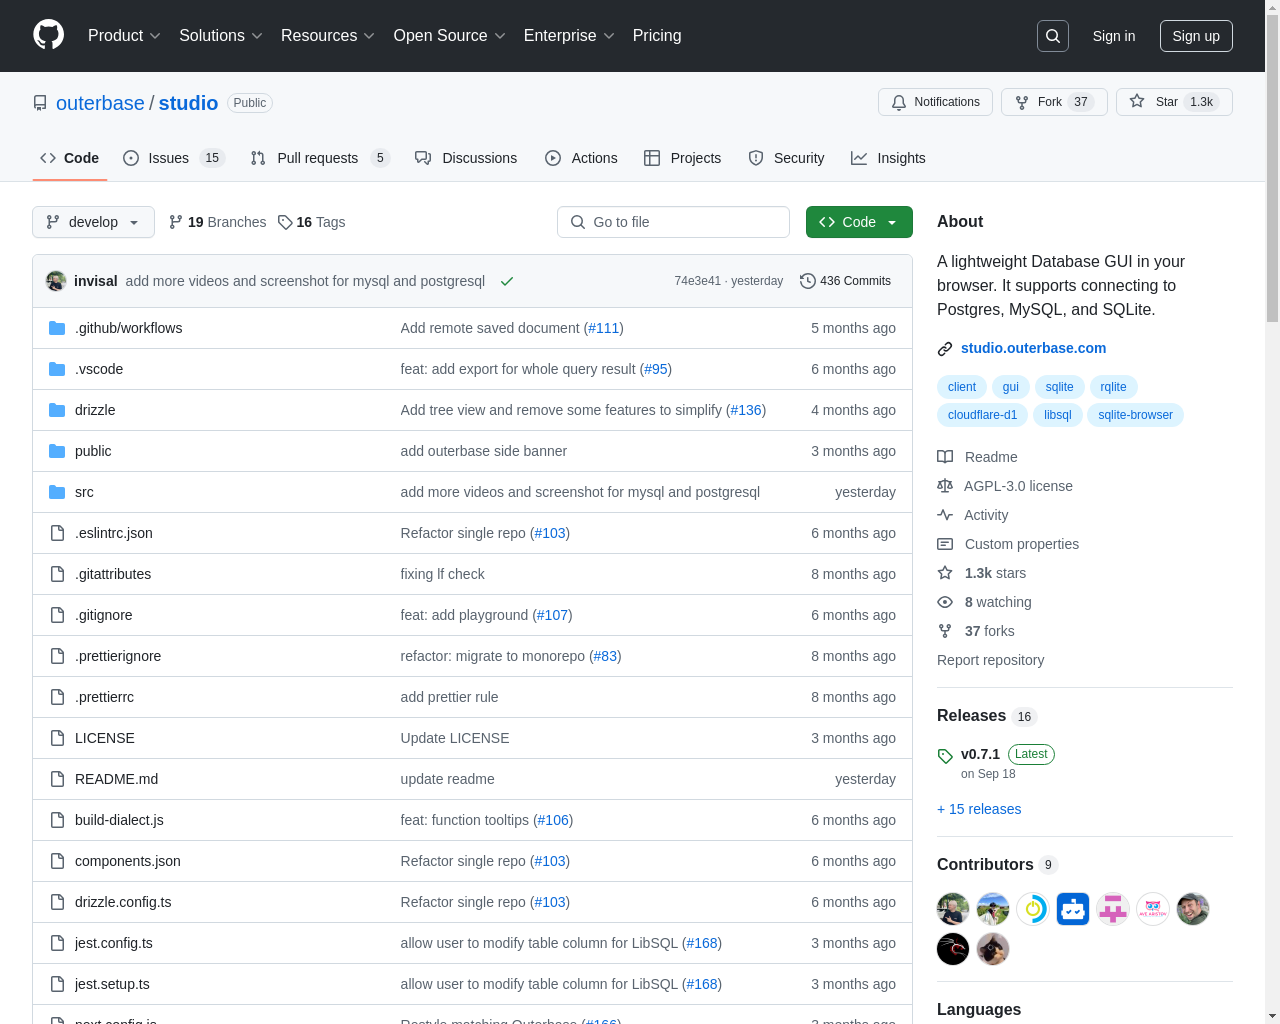The height and width of the screenshot is (1024, 1280).
Task: Click the green check status icon
Action: pos(507,281)
